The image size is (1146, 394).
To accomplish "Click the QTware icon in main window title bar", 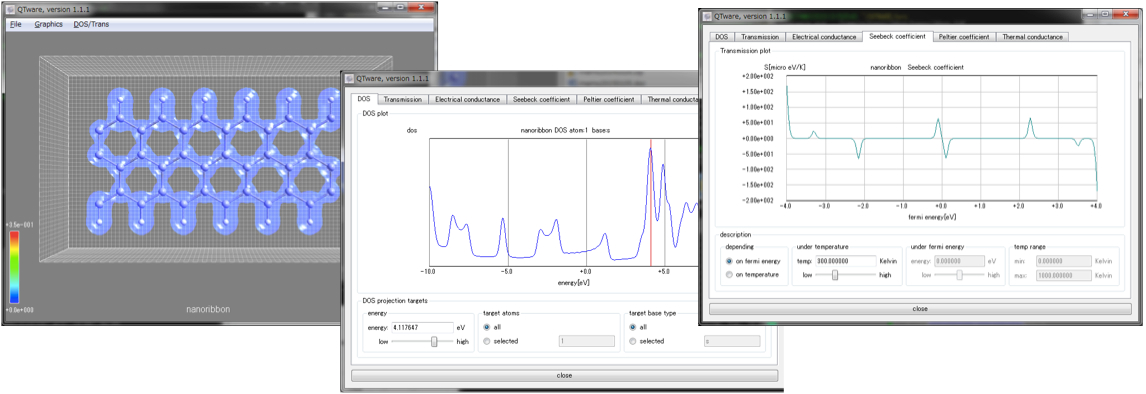I will coord(10,6).
